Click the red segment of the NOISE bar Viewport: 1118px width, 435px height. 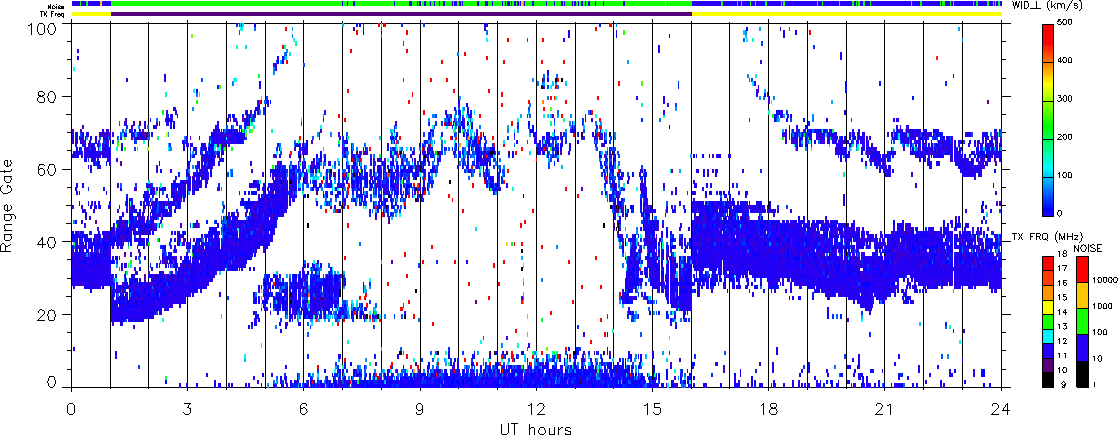[1082, 269]
